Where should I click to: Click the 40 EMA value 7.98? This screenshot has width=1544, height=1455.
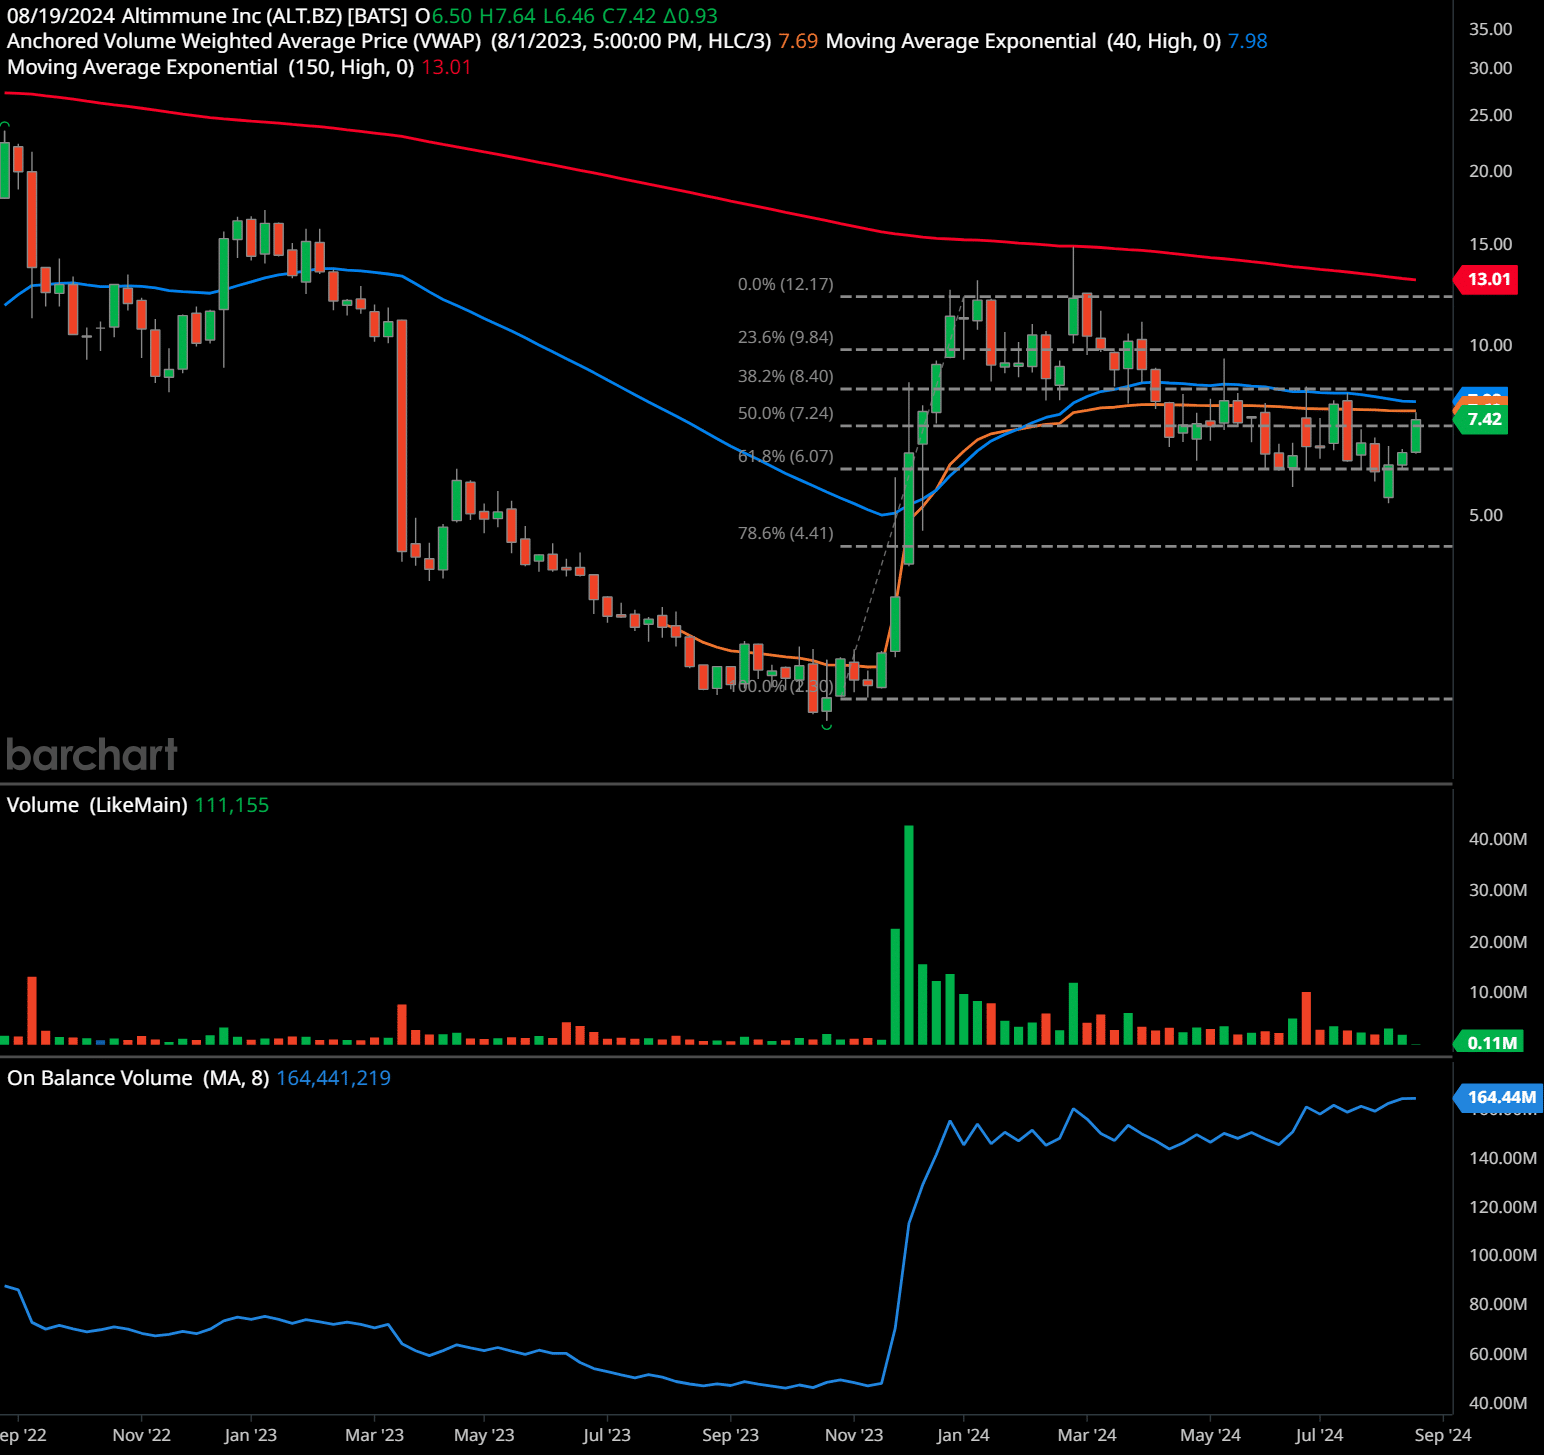[1247, 41]
